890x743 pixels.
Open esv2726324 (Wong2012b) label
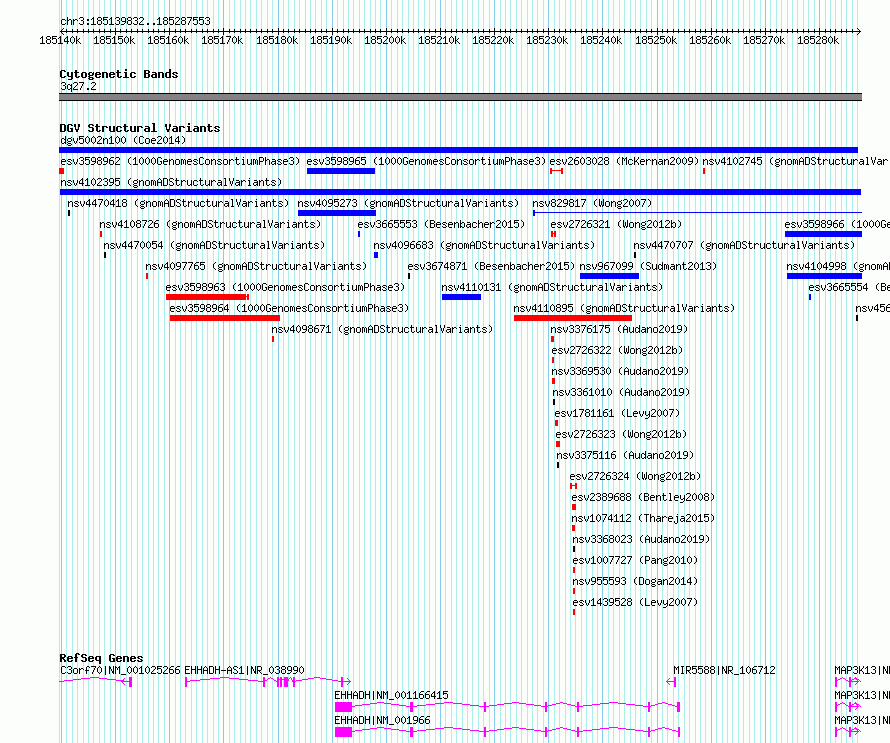(x=635, y=476)
